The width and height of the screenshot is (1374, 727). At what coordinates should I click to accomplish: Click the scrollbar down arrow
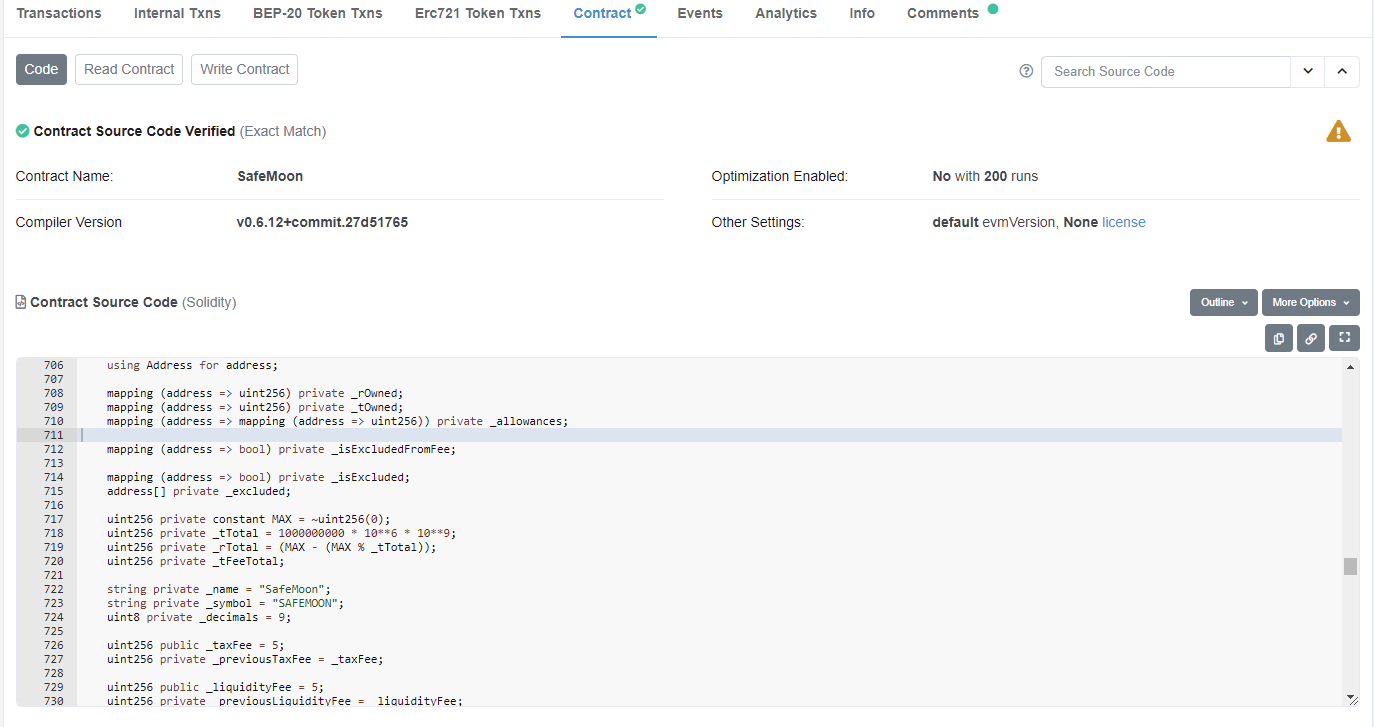point(1351,697)
